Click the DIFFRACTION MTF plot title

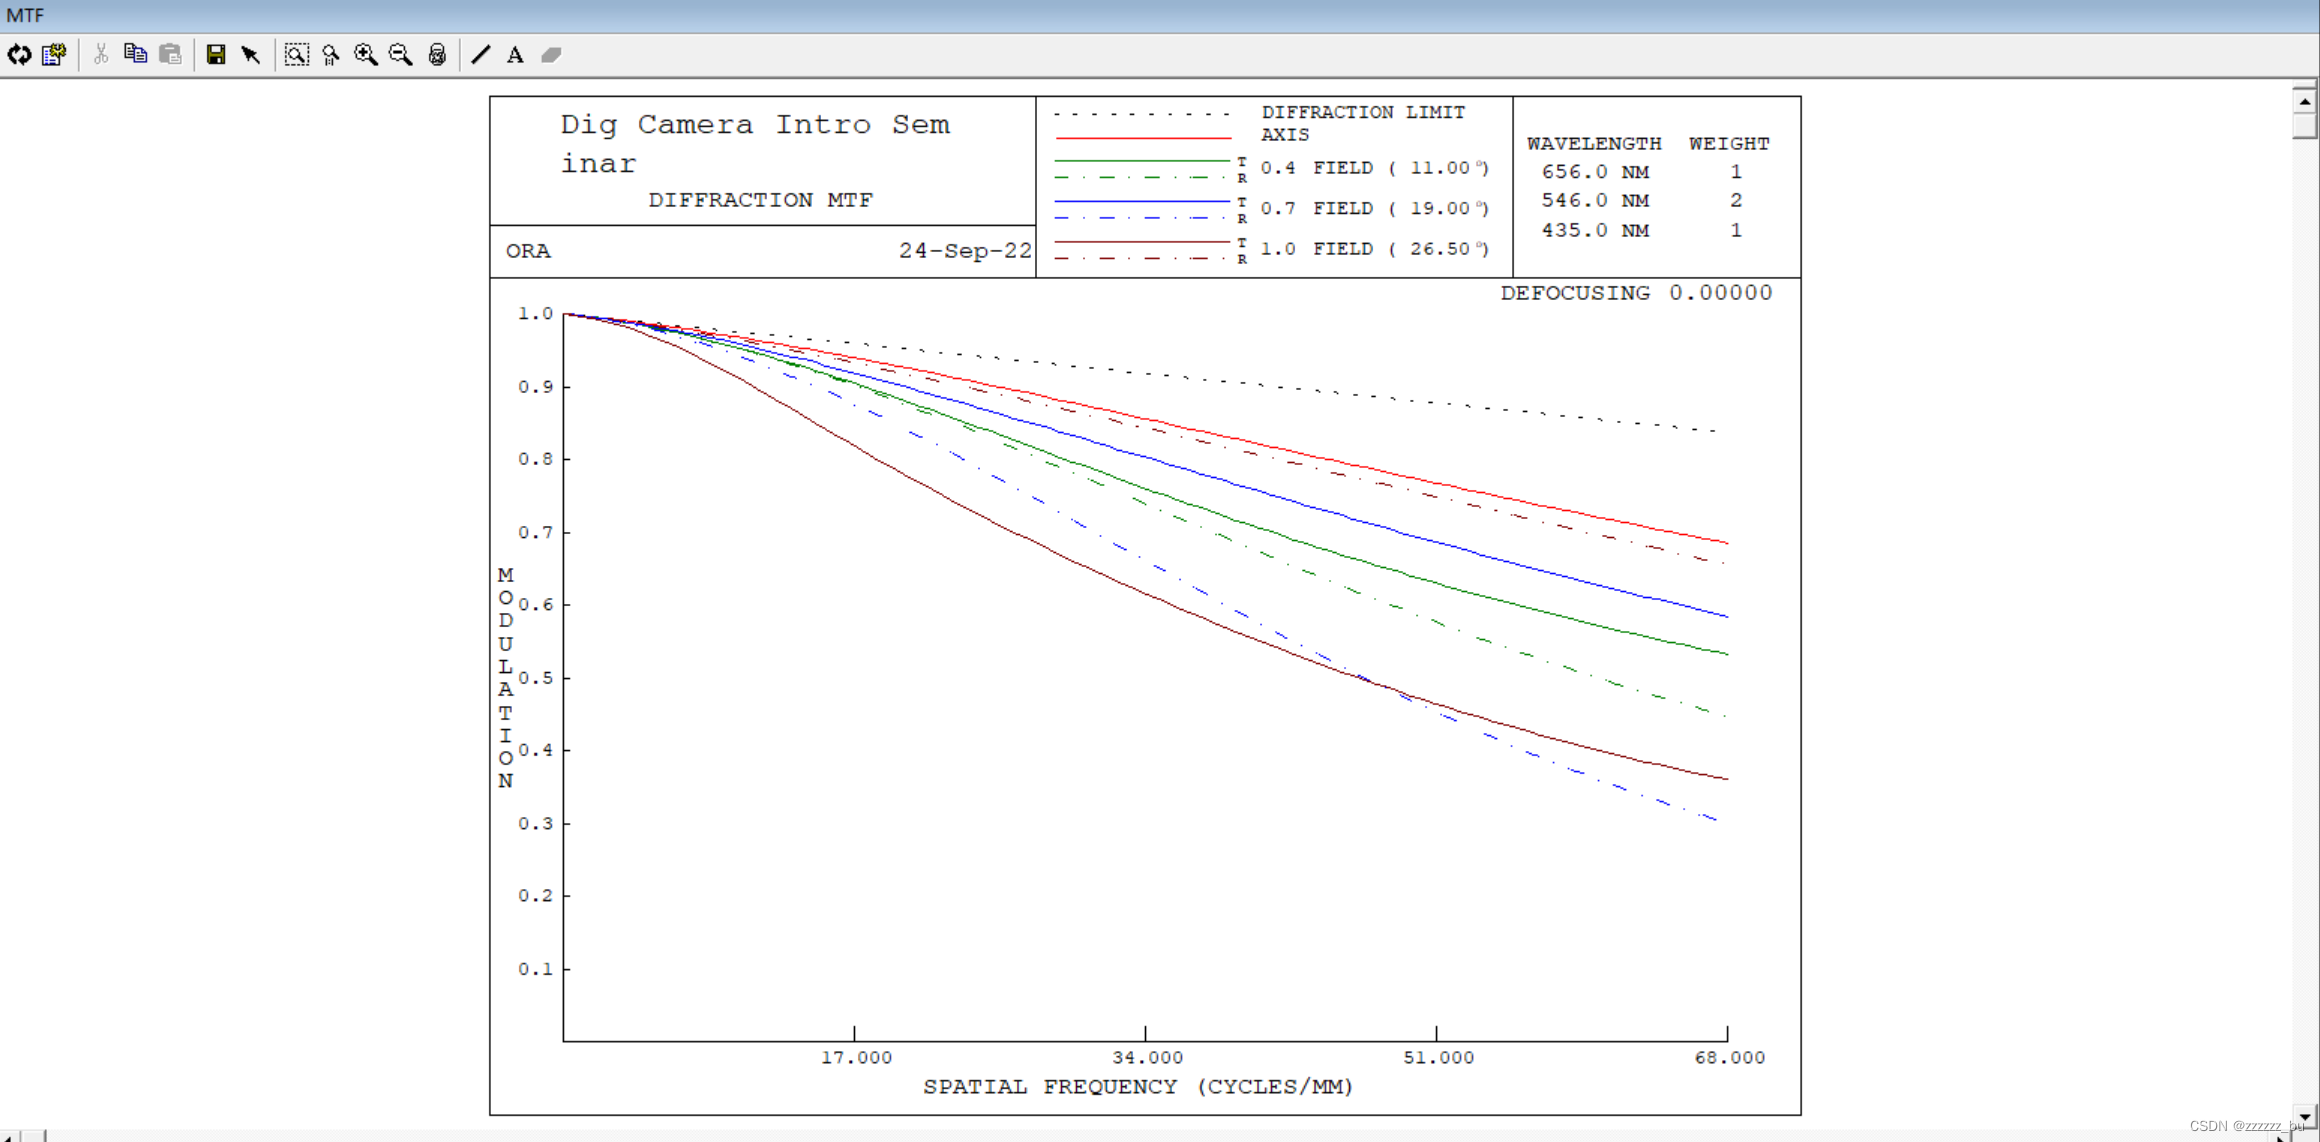pyautogui.click(x=760, y=200)
